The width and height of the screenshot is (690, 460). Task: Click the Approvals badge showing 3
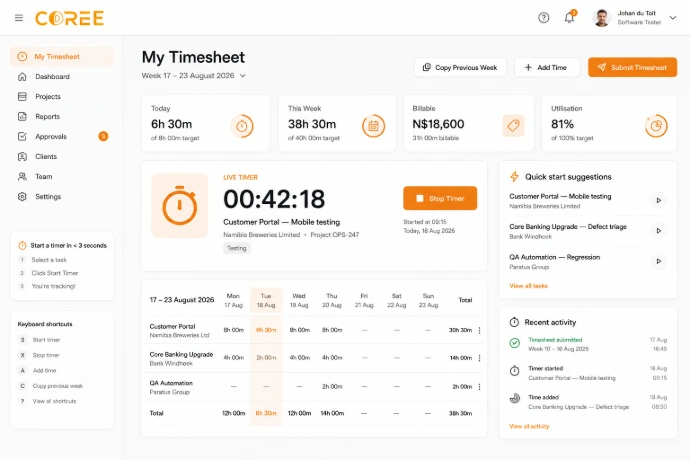103,136
